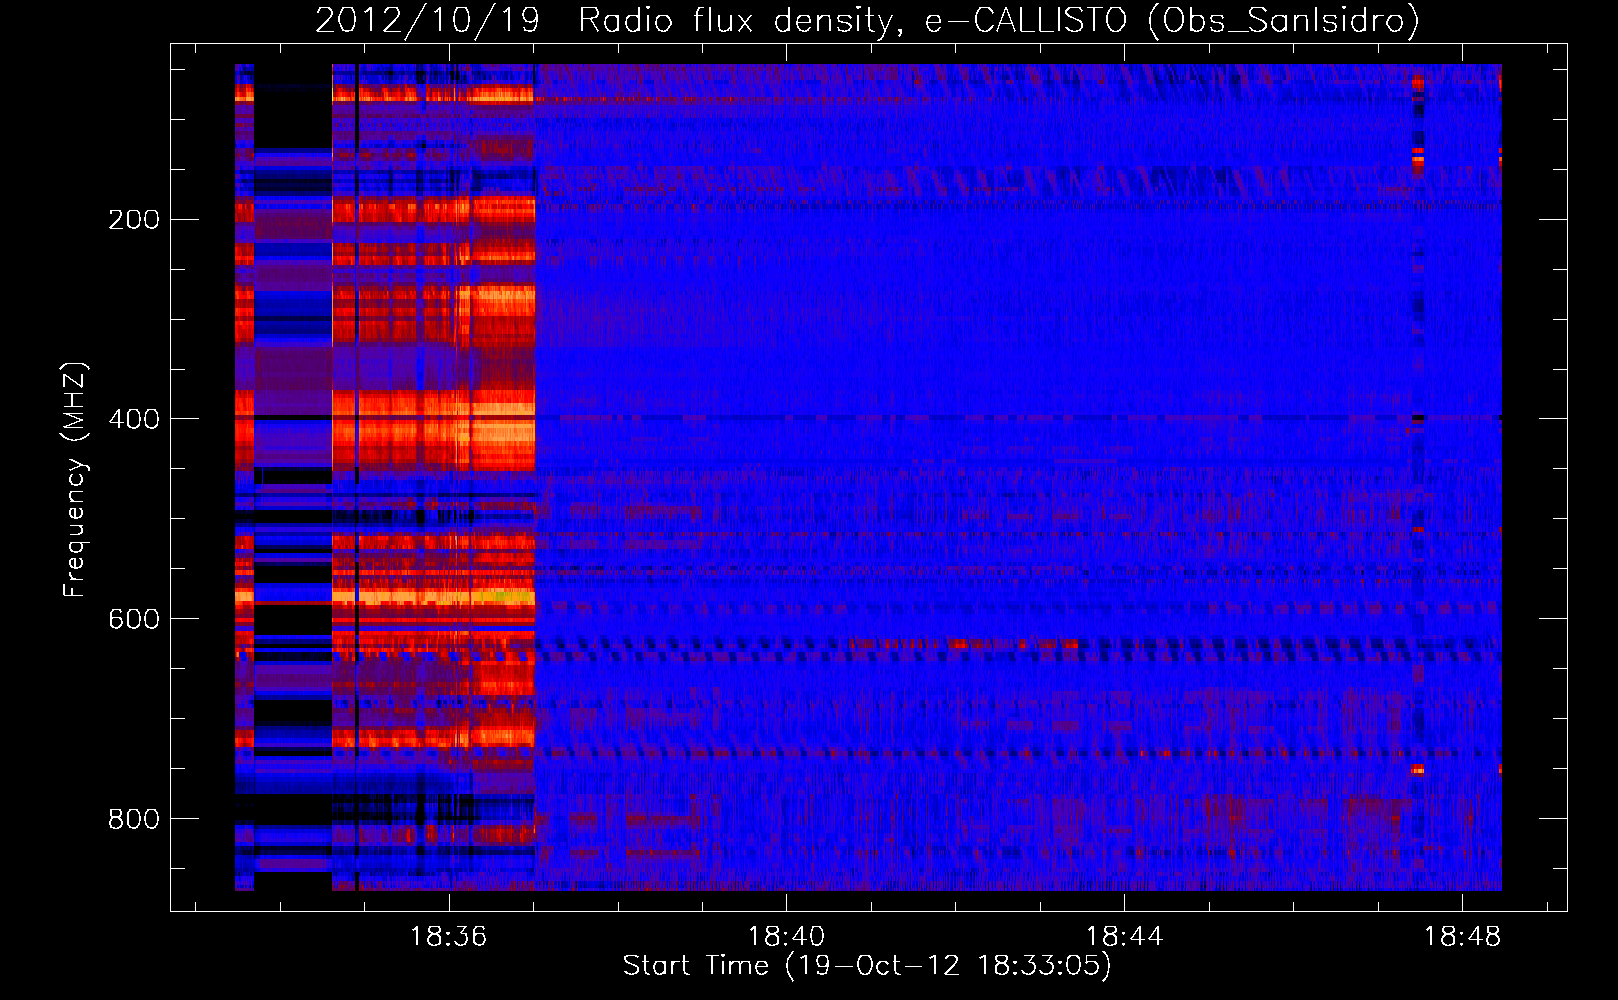The image size is (1618, 1000).
Task: Click the 18:36 time tick label
Action: (449, 936)
